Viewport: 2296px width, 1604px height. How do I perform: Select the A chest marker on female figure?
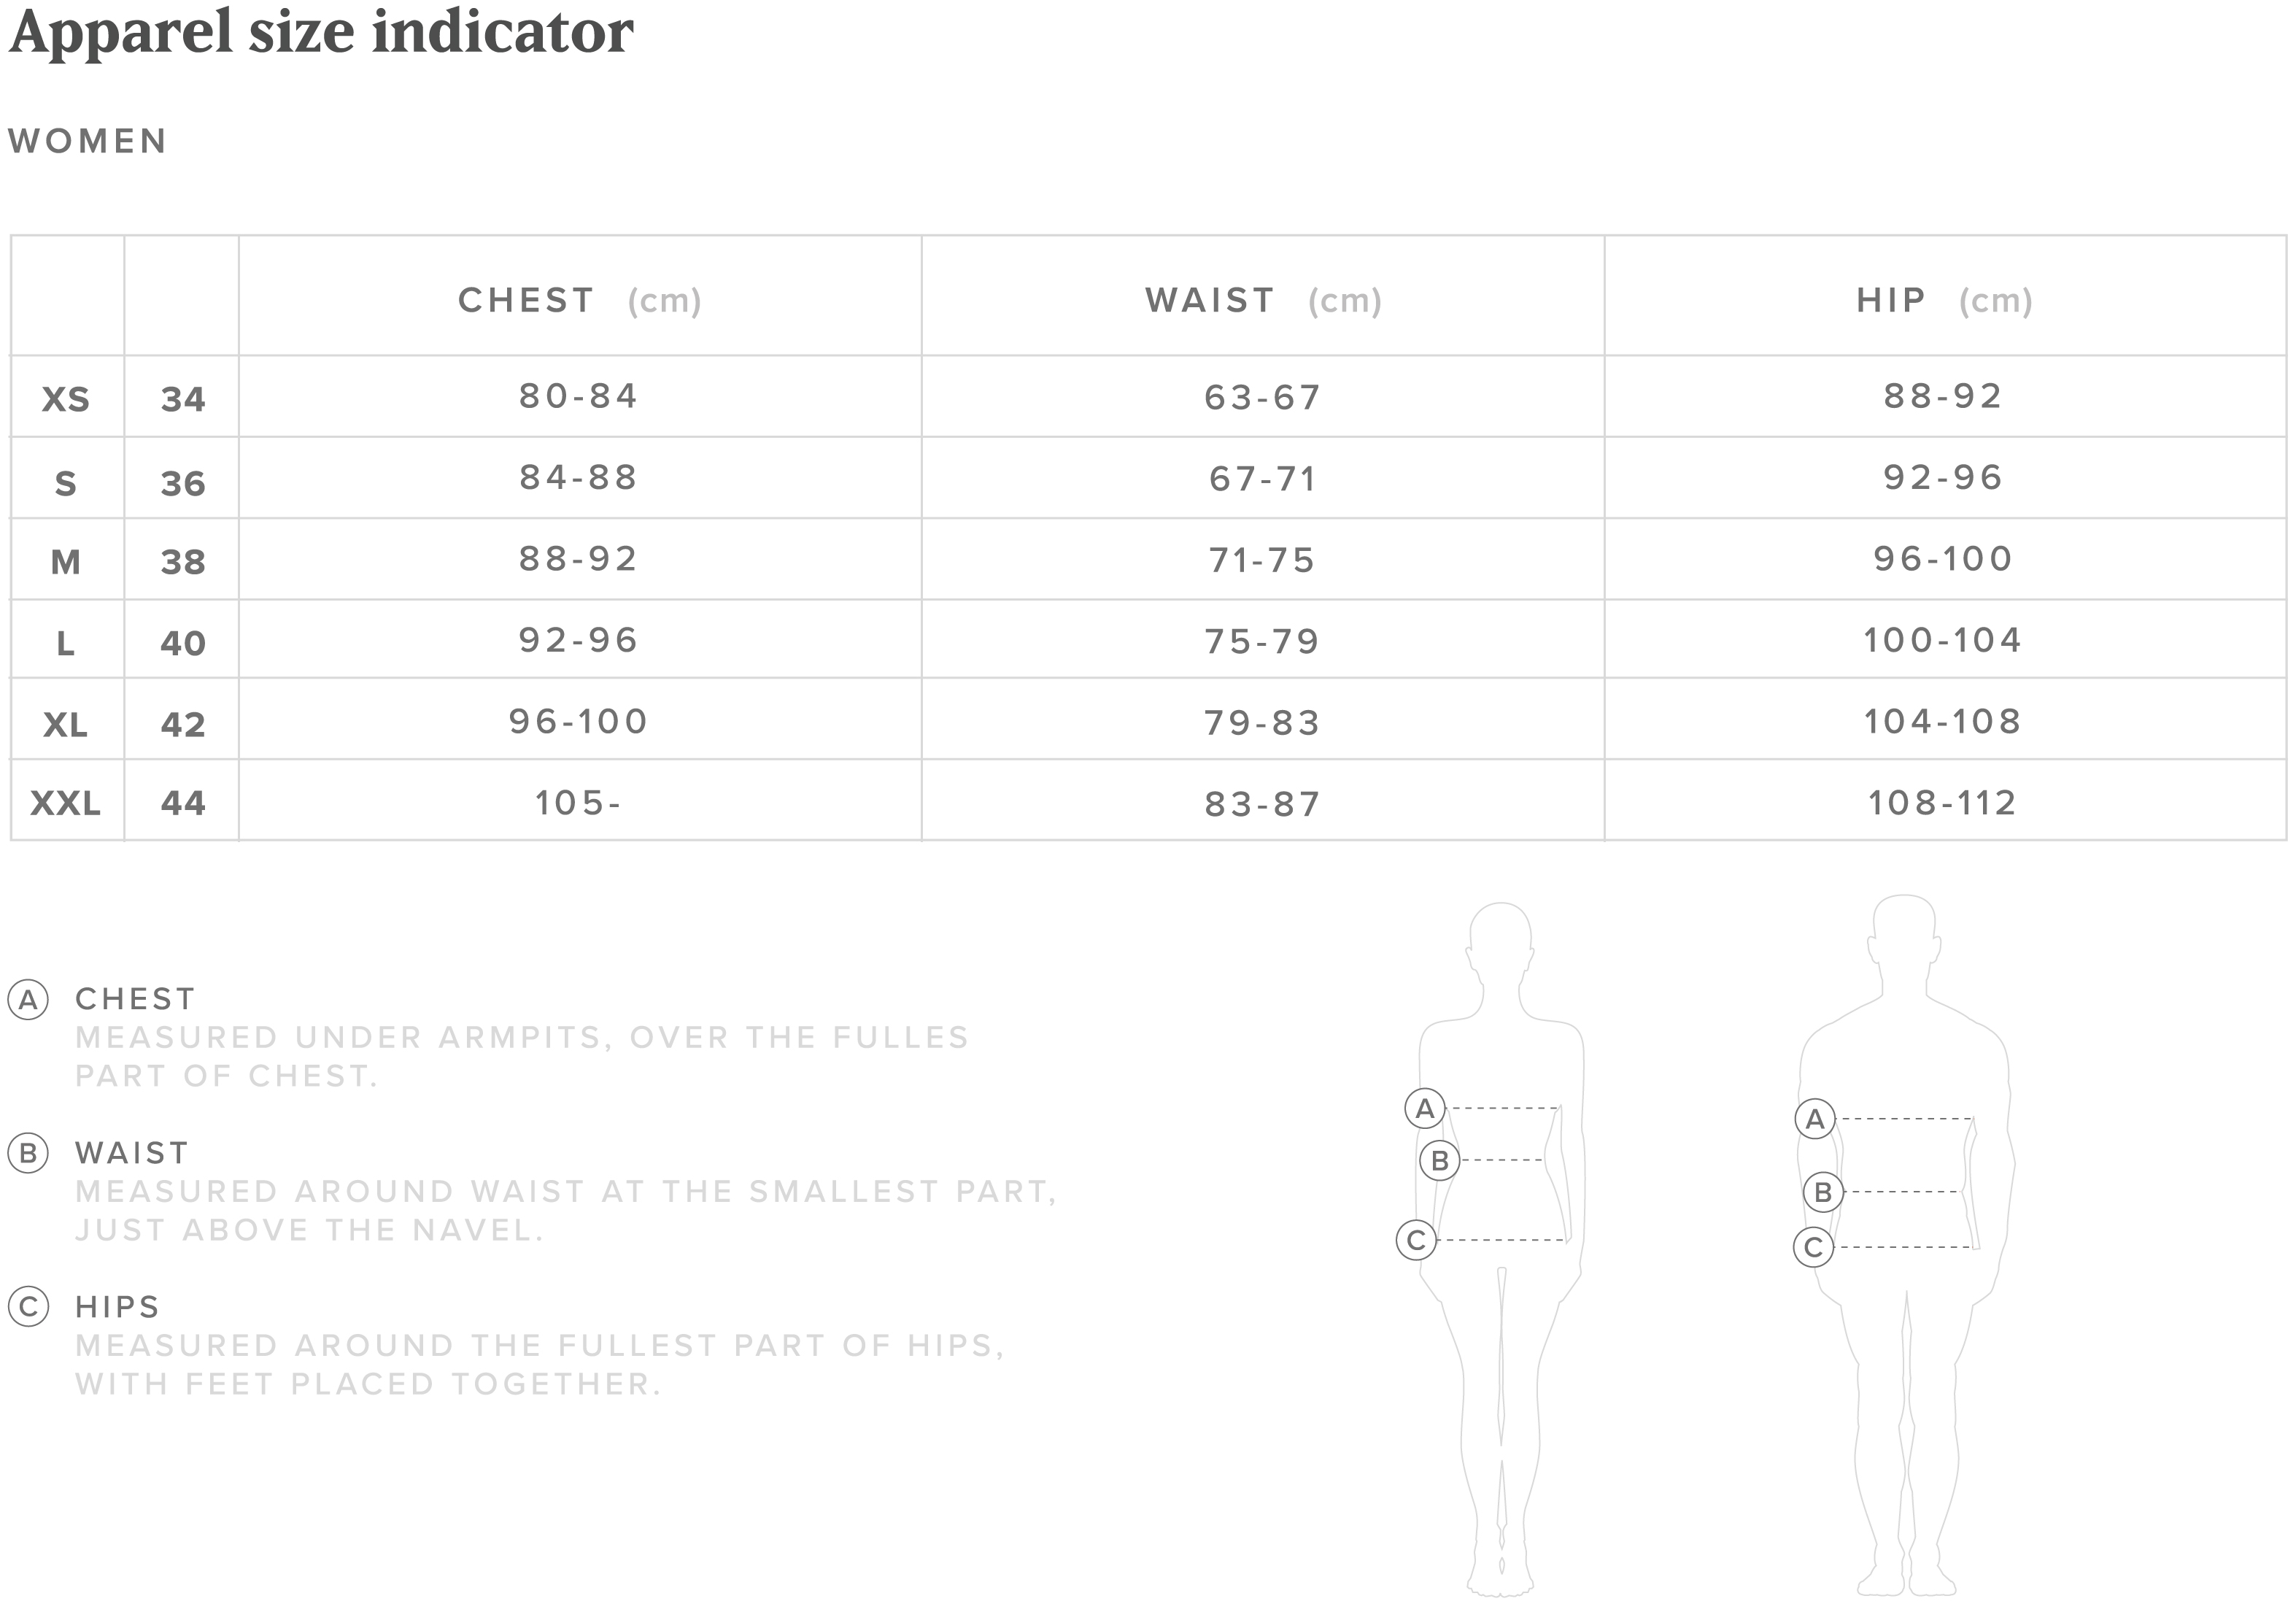[x=1425, y=1108]
